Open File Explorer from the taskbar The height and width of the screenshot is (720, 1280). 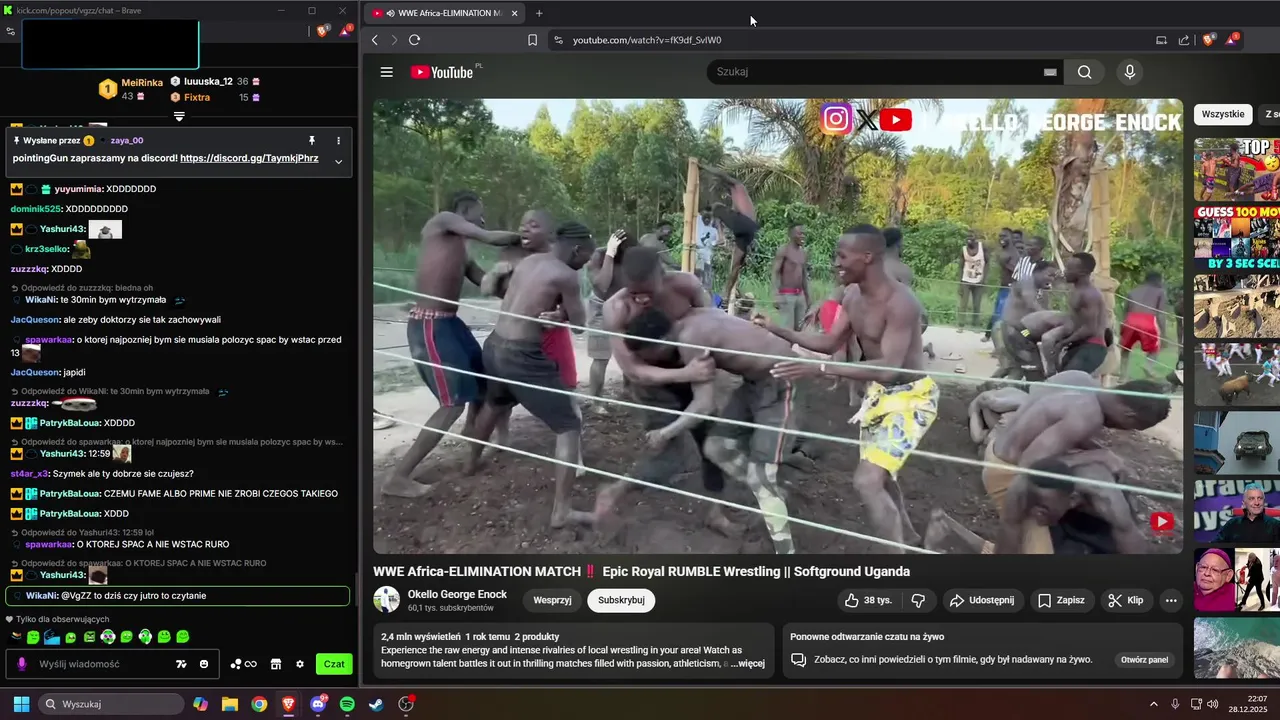(230, 704)
